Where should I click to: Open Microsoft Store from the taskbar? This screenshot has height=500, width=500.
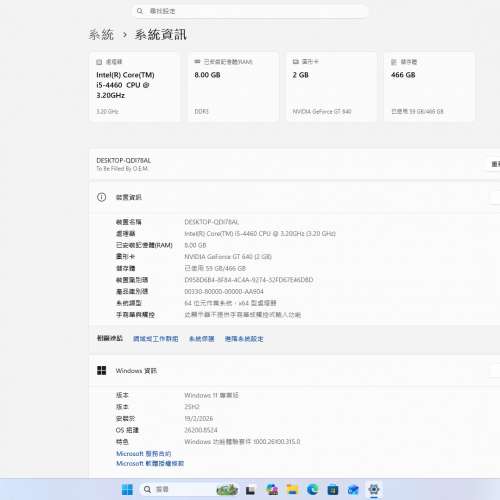pyautogui.click(x=333, y=489)
